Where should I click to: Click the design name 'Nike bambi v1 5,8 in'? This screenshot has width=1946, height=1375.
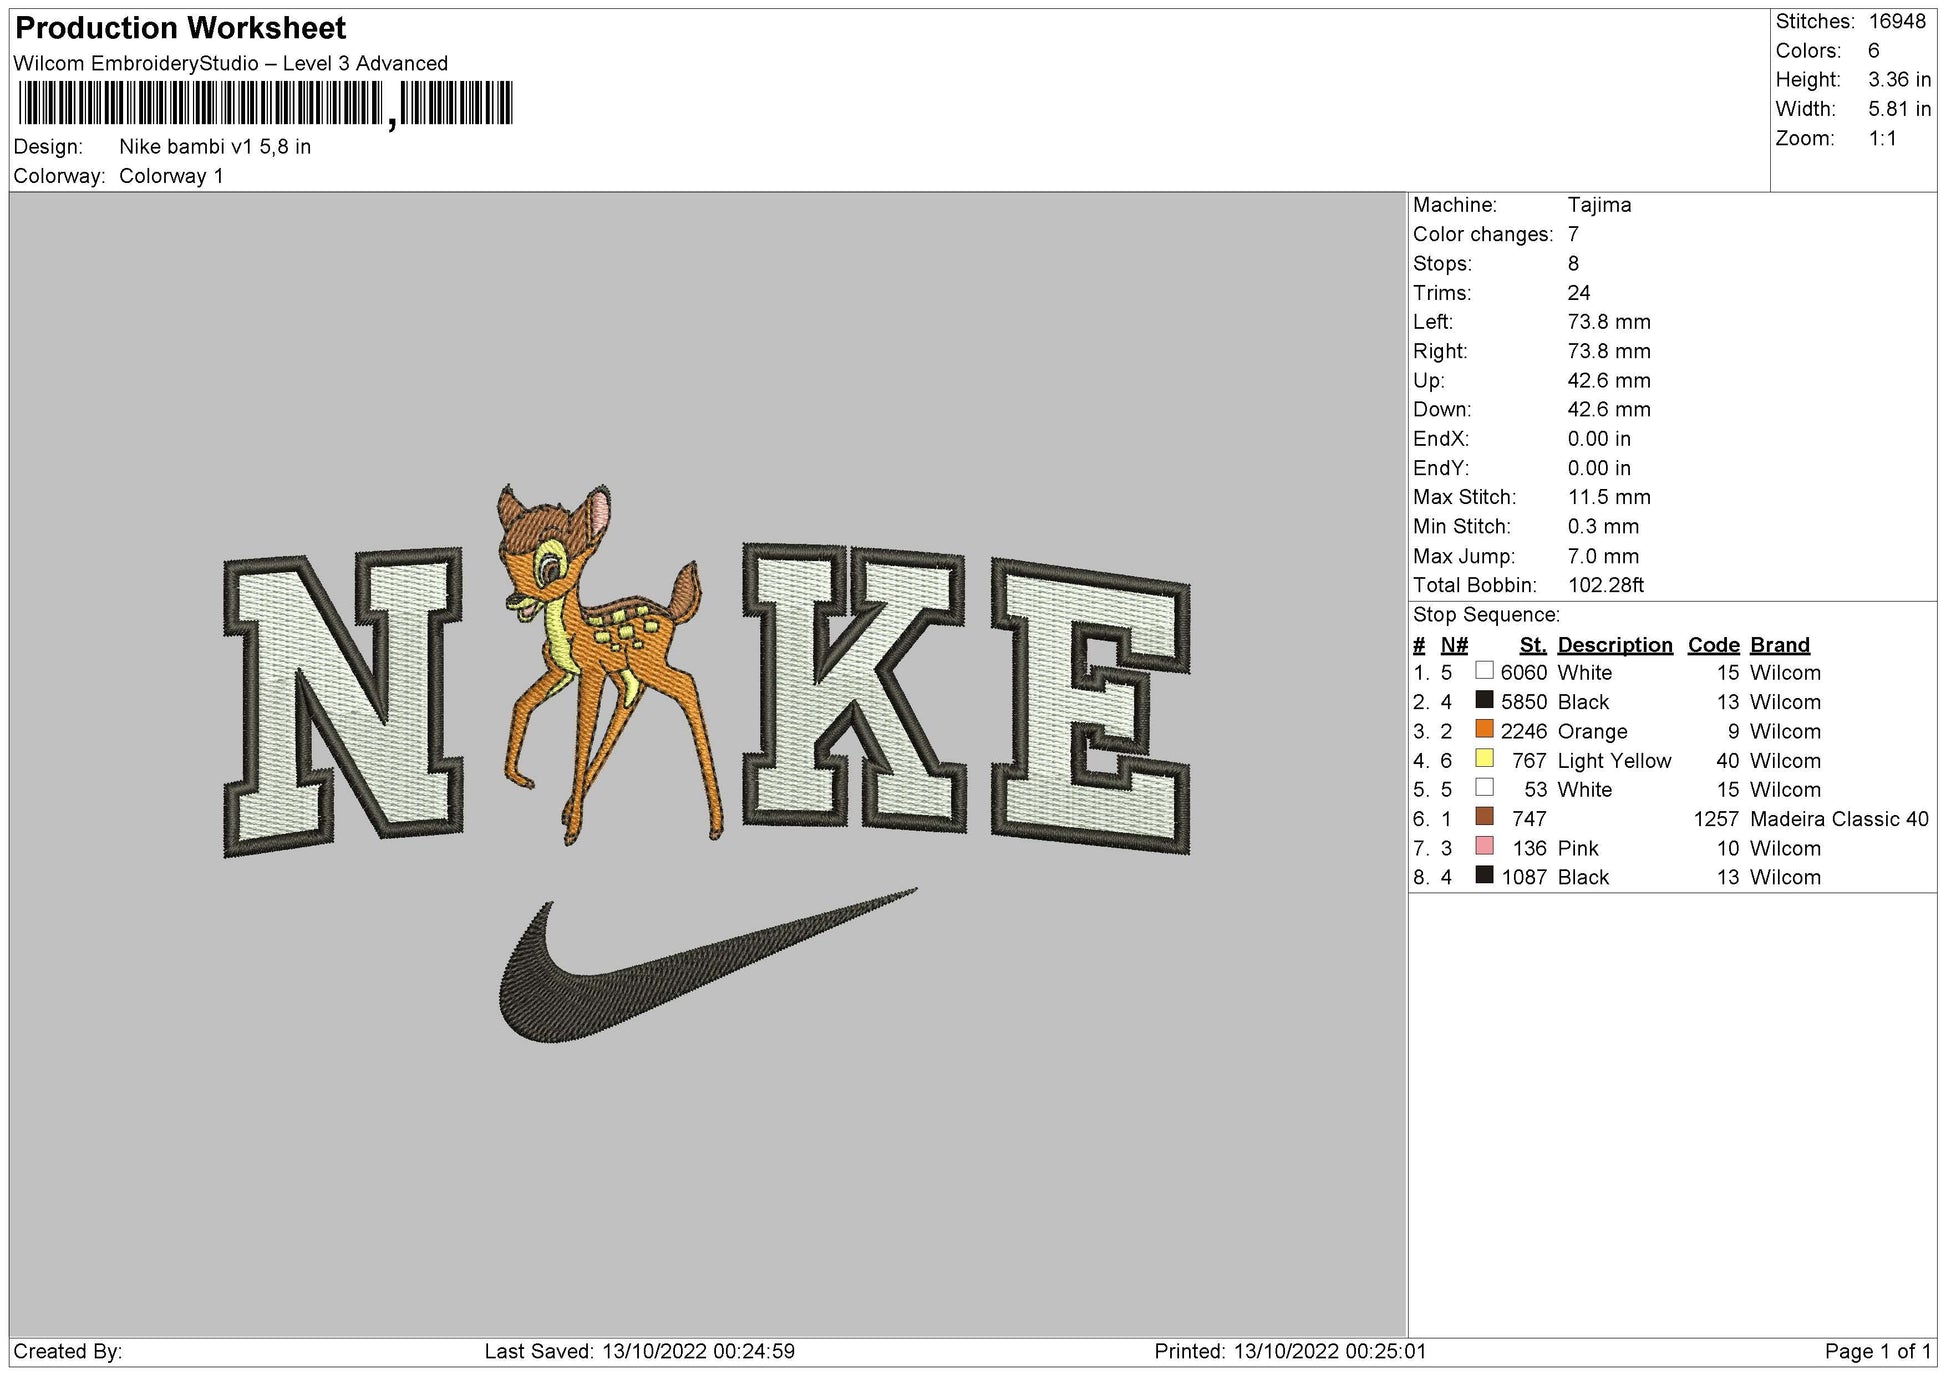click(x=215, y=147)
